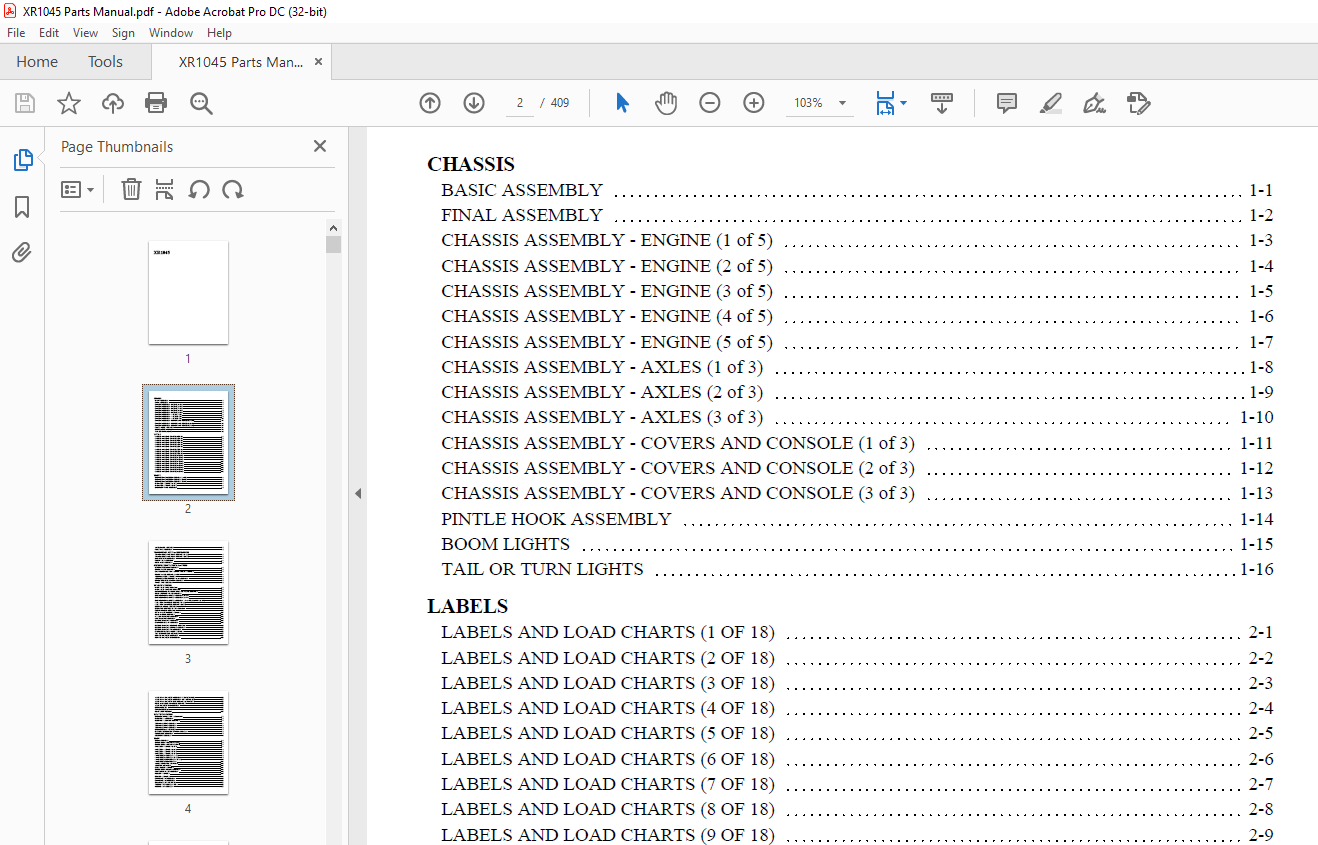Open the Print dialog icon
Image resolution: width=1318 pixels, height=845 pixels.
point(156,103)
